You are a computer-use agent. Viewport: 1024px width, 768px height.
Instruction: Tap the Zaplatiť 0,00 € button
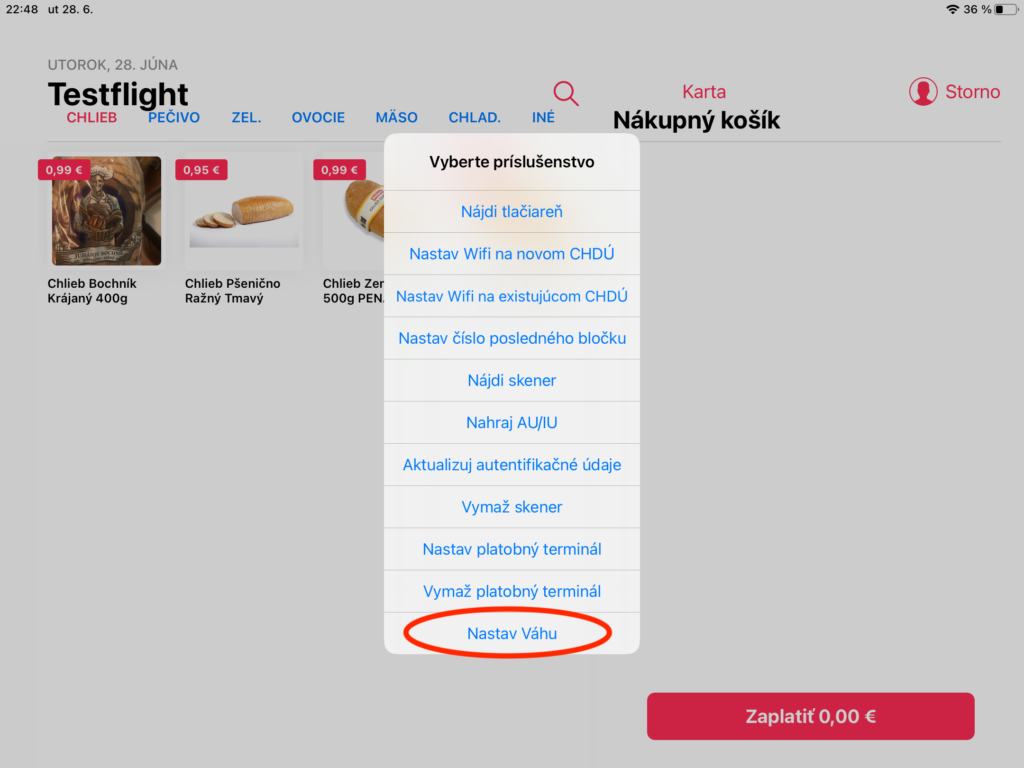coord(810,716)
